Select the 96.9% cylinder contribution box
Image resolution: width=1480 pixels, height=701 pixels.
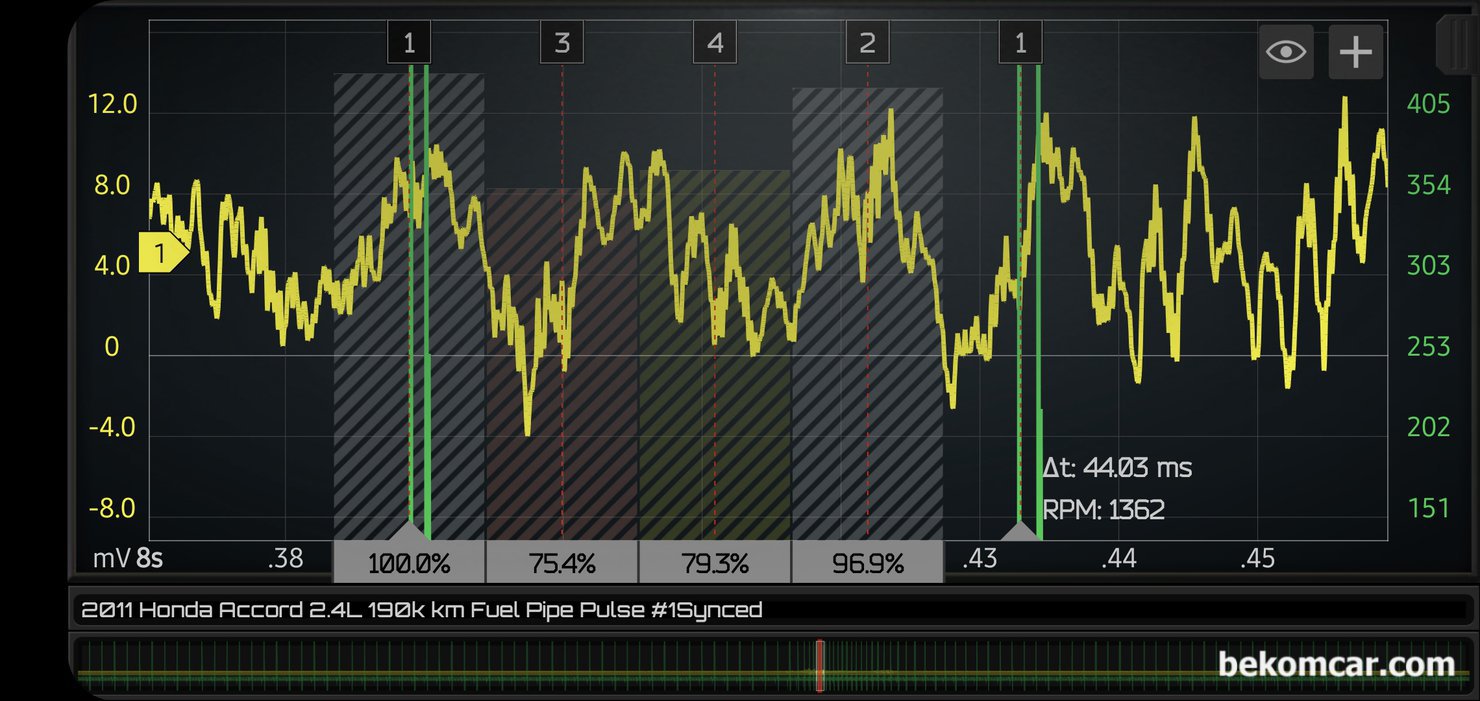coord(867,563)
